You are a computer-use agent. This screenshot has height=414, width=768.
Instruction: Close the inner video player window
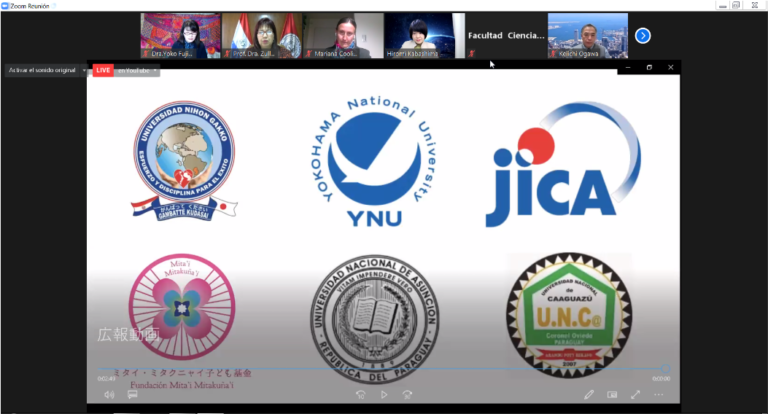click(x=671, y=68)
